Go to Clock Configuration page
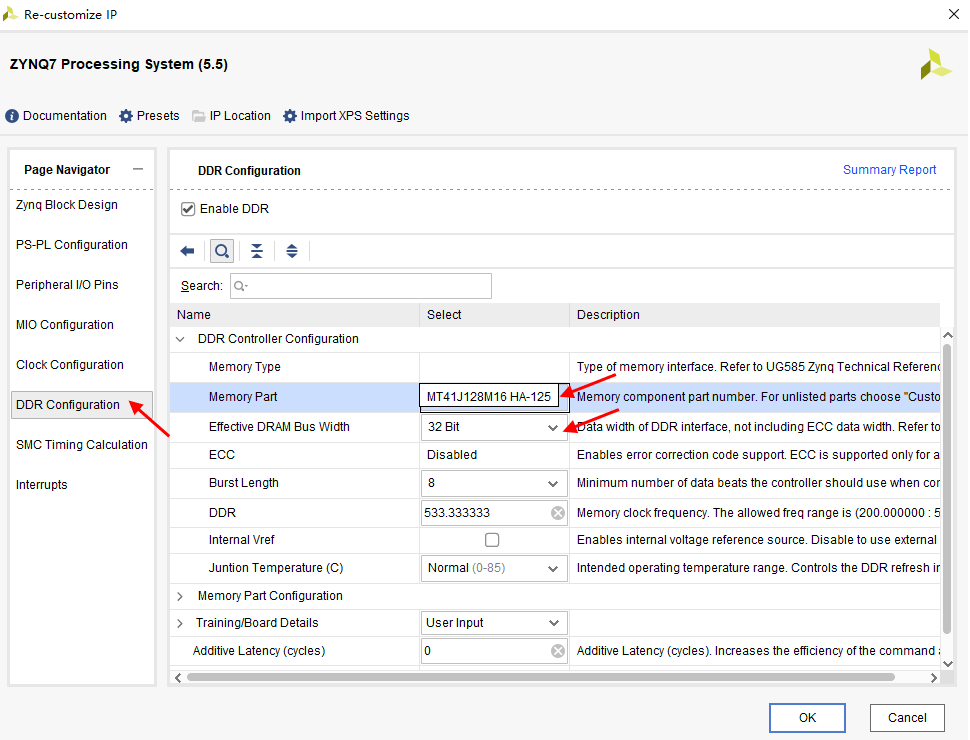This screenshot has width=970, height=740. 70,365
